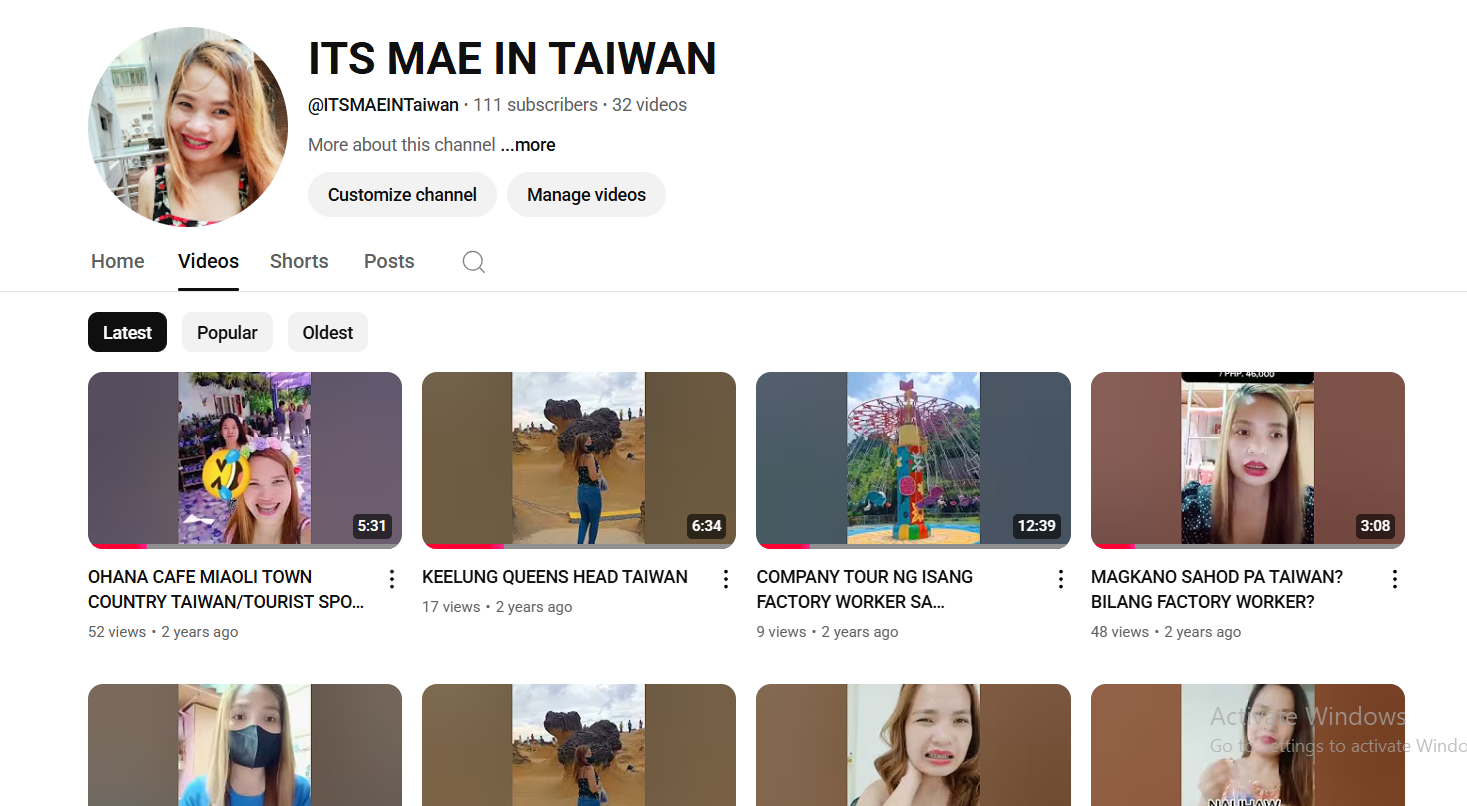1467x806 pixels.
Task: Expand channel description with ...more
Action: 528,145
